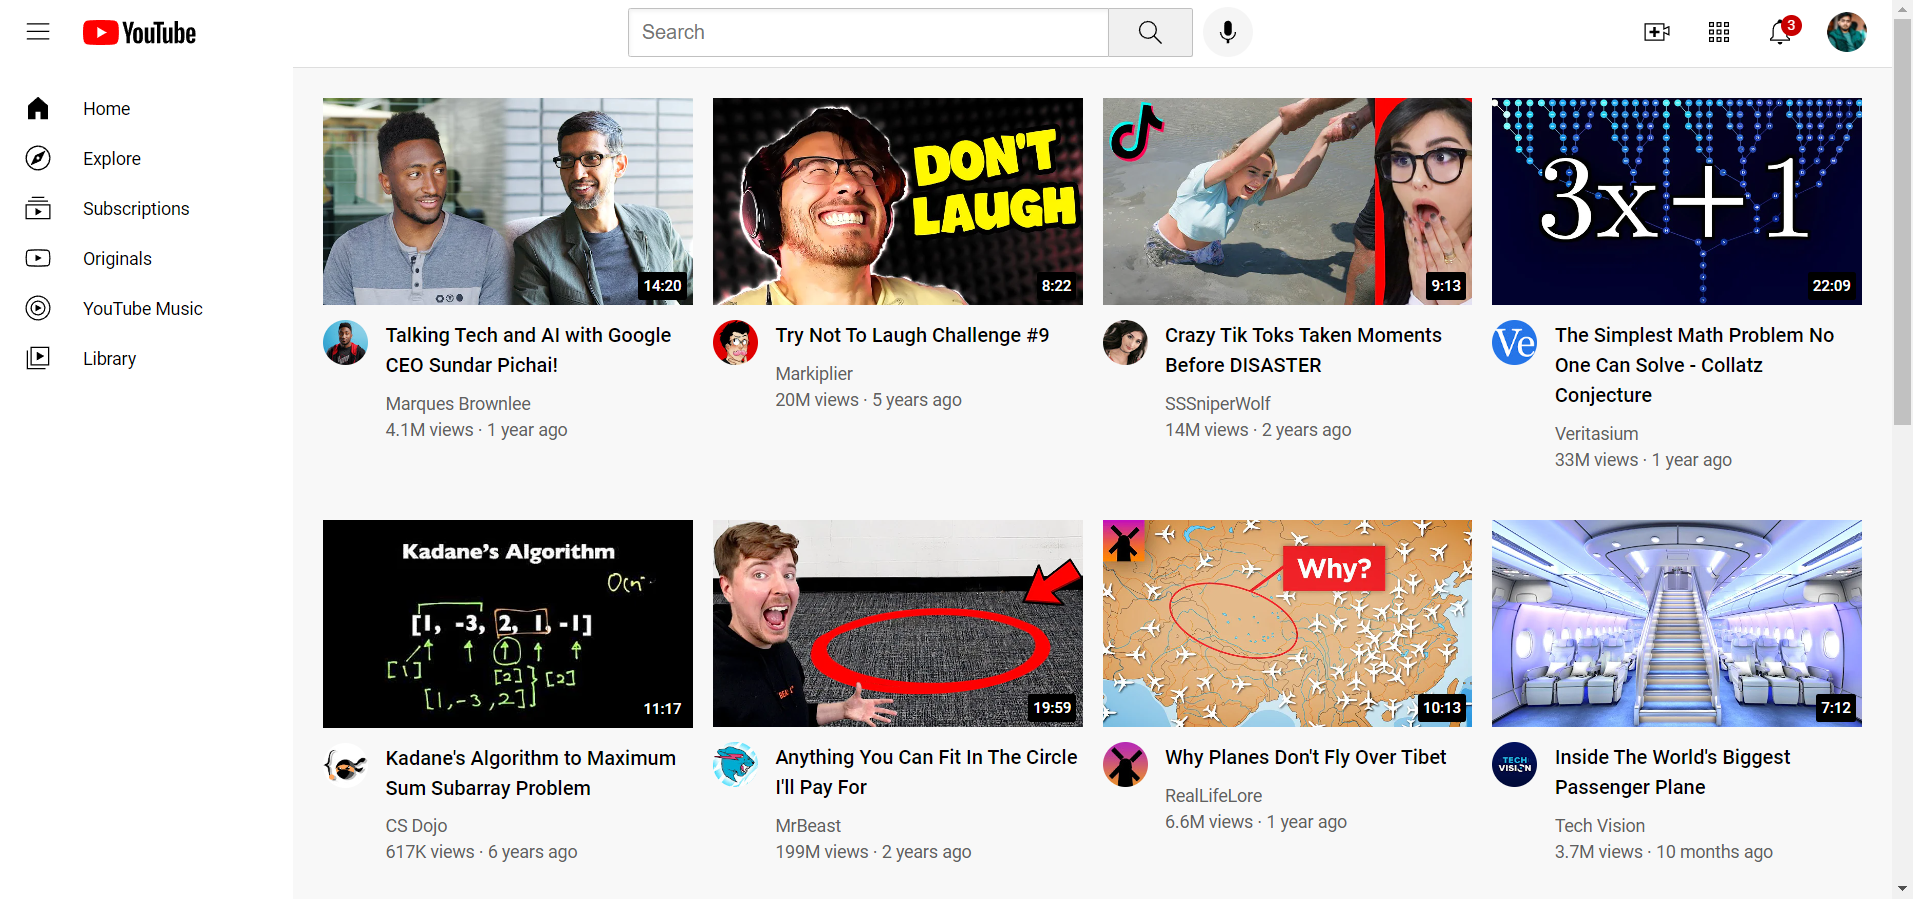
Task: Open the account avatar menu
Action: (x=1847, y=32)
